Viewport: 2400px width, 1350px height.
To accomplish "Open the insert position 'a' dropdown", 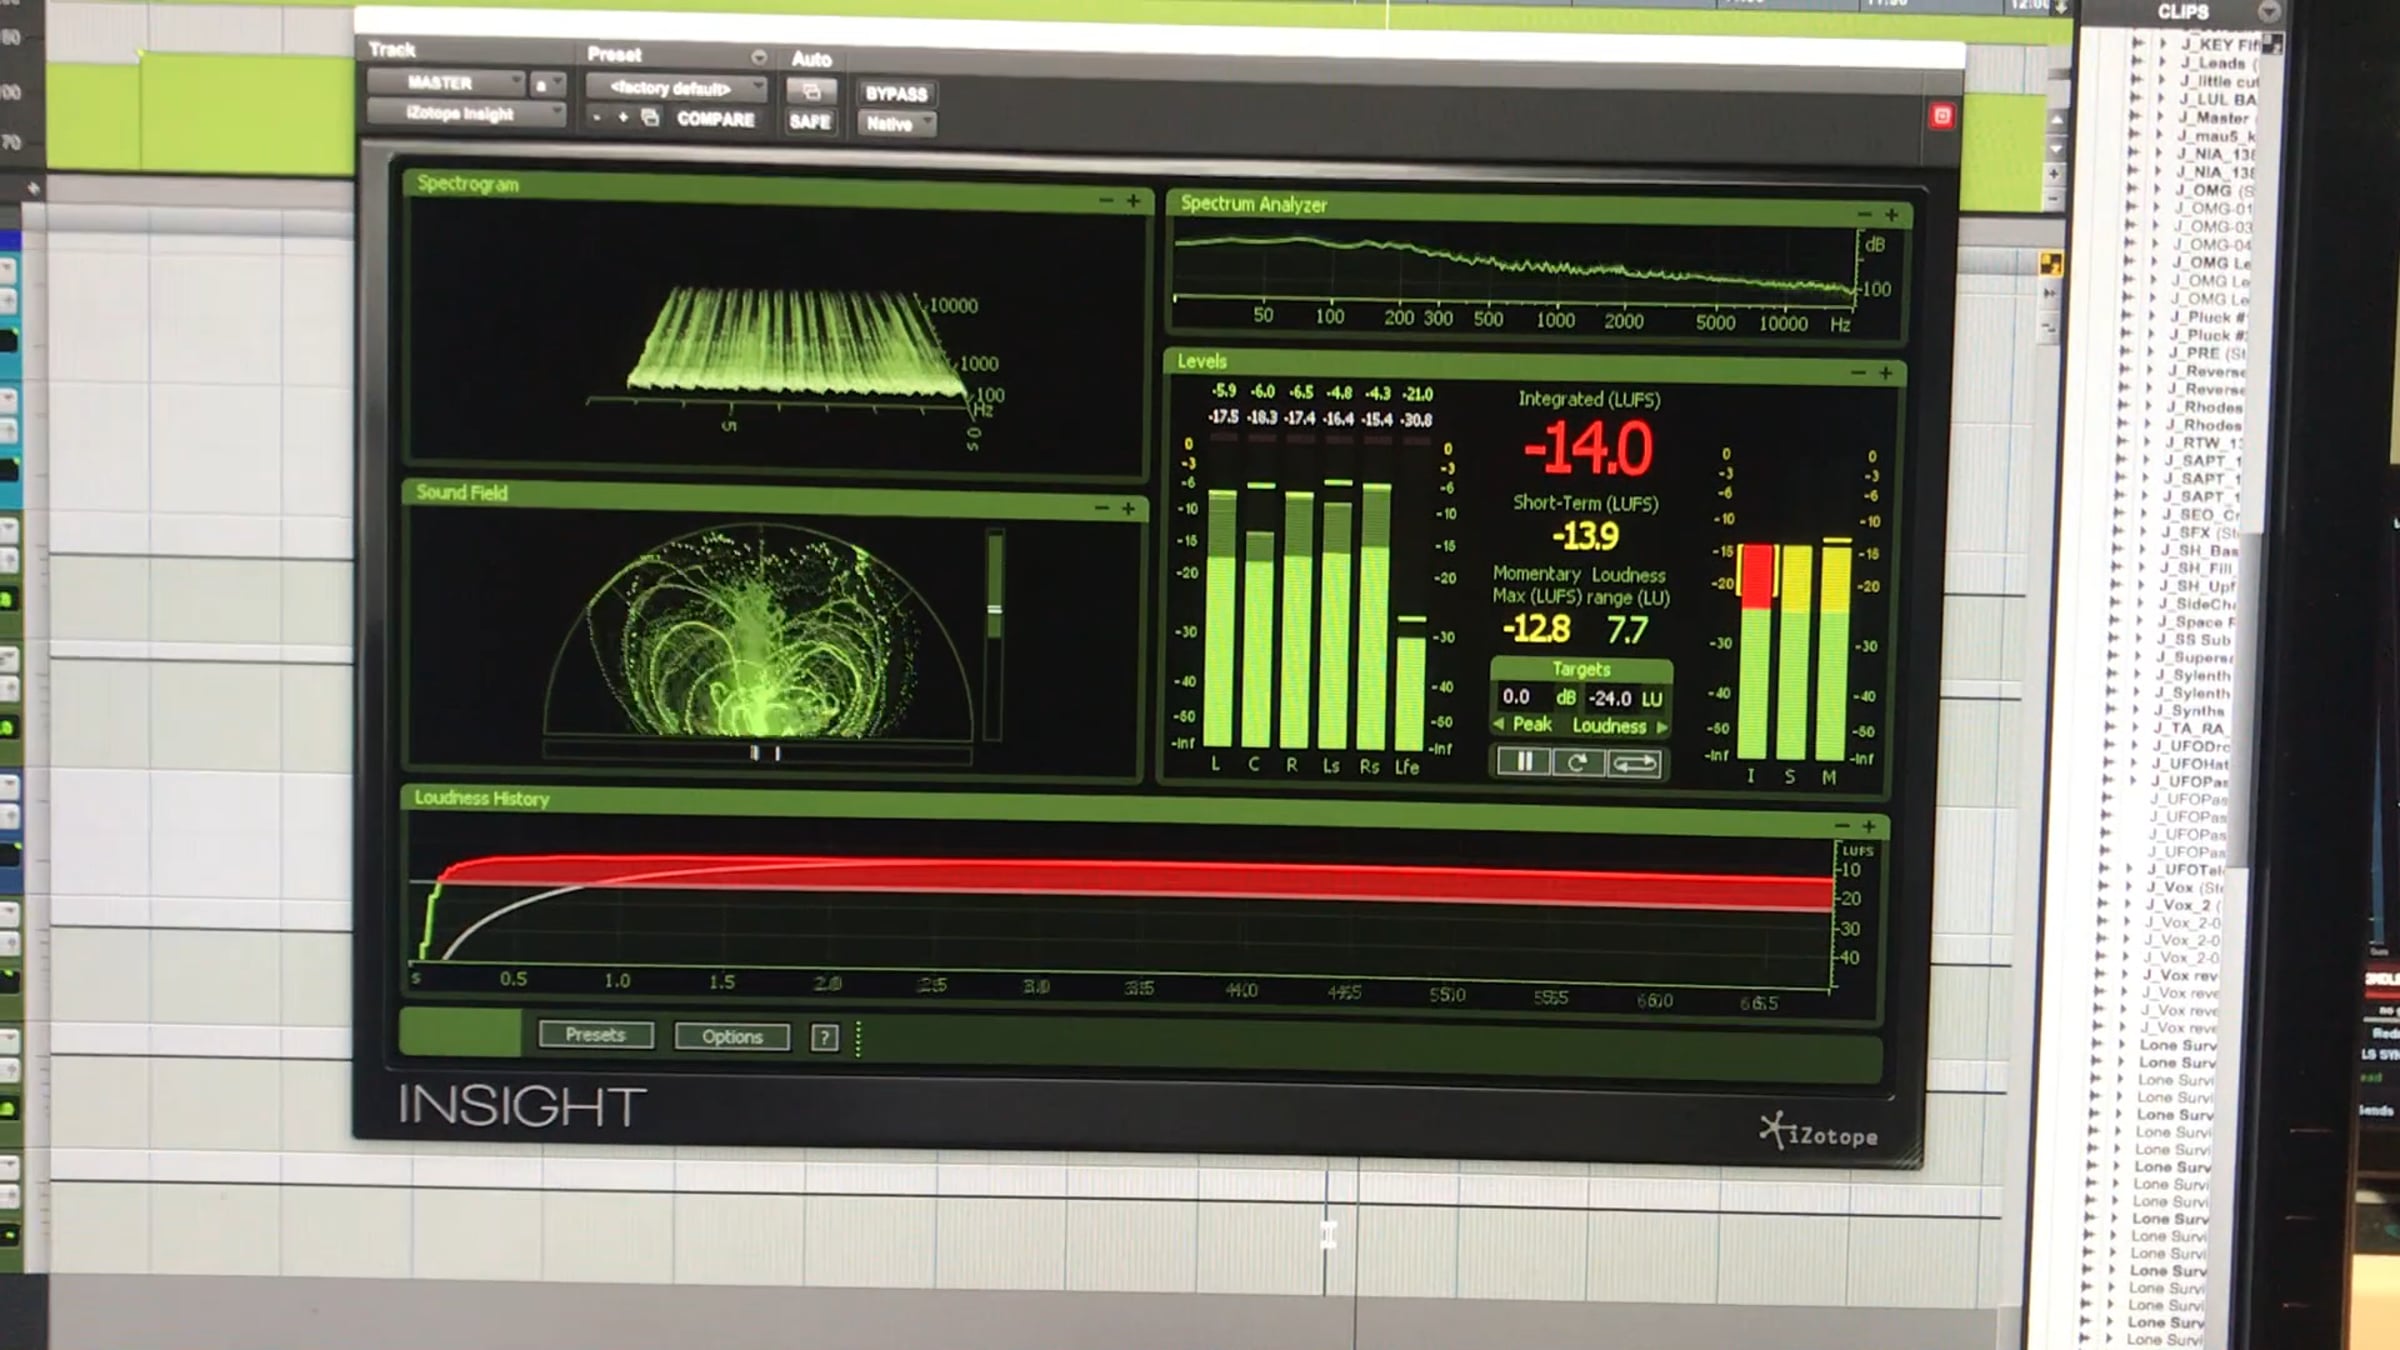I will (548, 85).
